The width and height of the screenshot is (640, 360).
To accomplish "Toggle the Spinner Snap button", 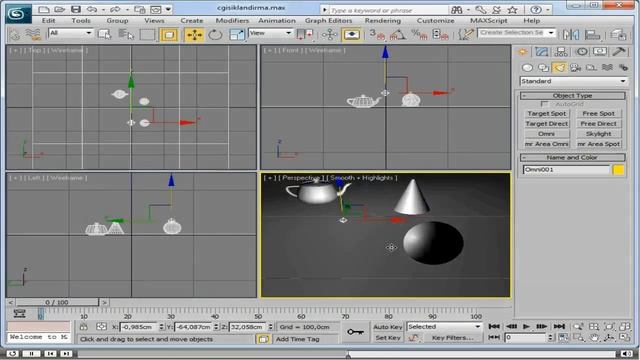I will (440, 34).
